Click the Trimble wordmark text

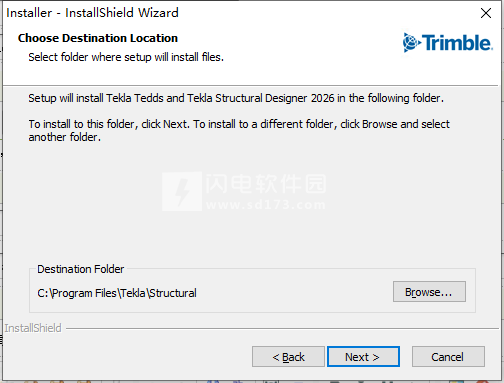457,43
